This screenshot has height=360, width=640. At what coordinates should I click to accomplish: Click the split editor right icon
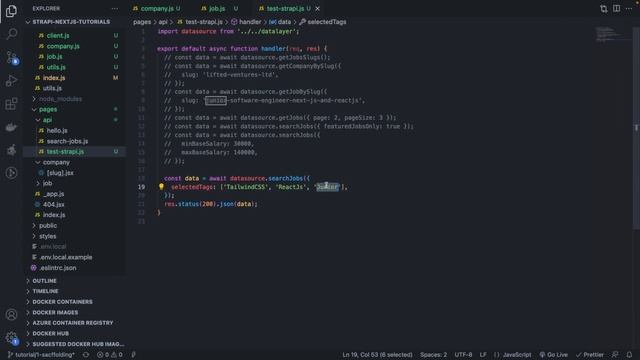616,9
